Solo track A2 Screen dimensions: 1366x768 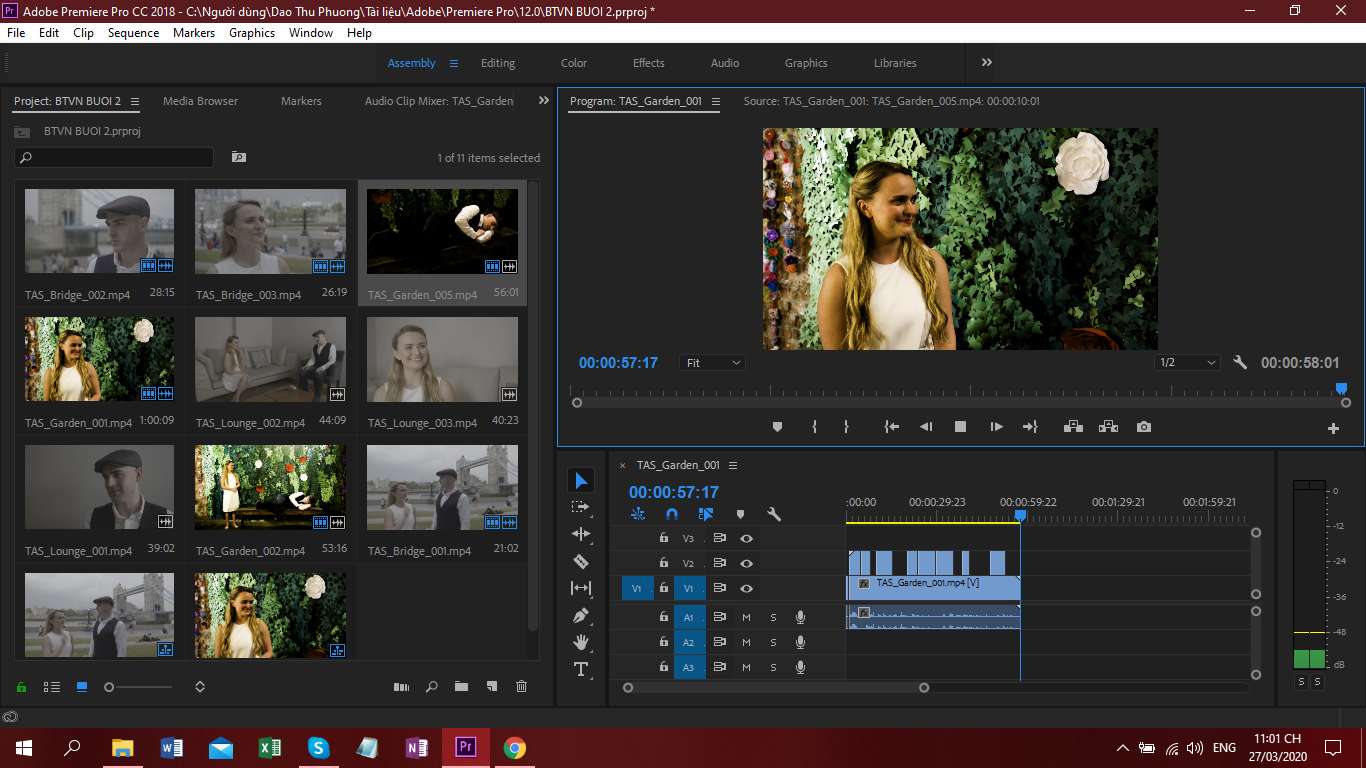(x=773, y=642)
